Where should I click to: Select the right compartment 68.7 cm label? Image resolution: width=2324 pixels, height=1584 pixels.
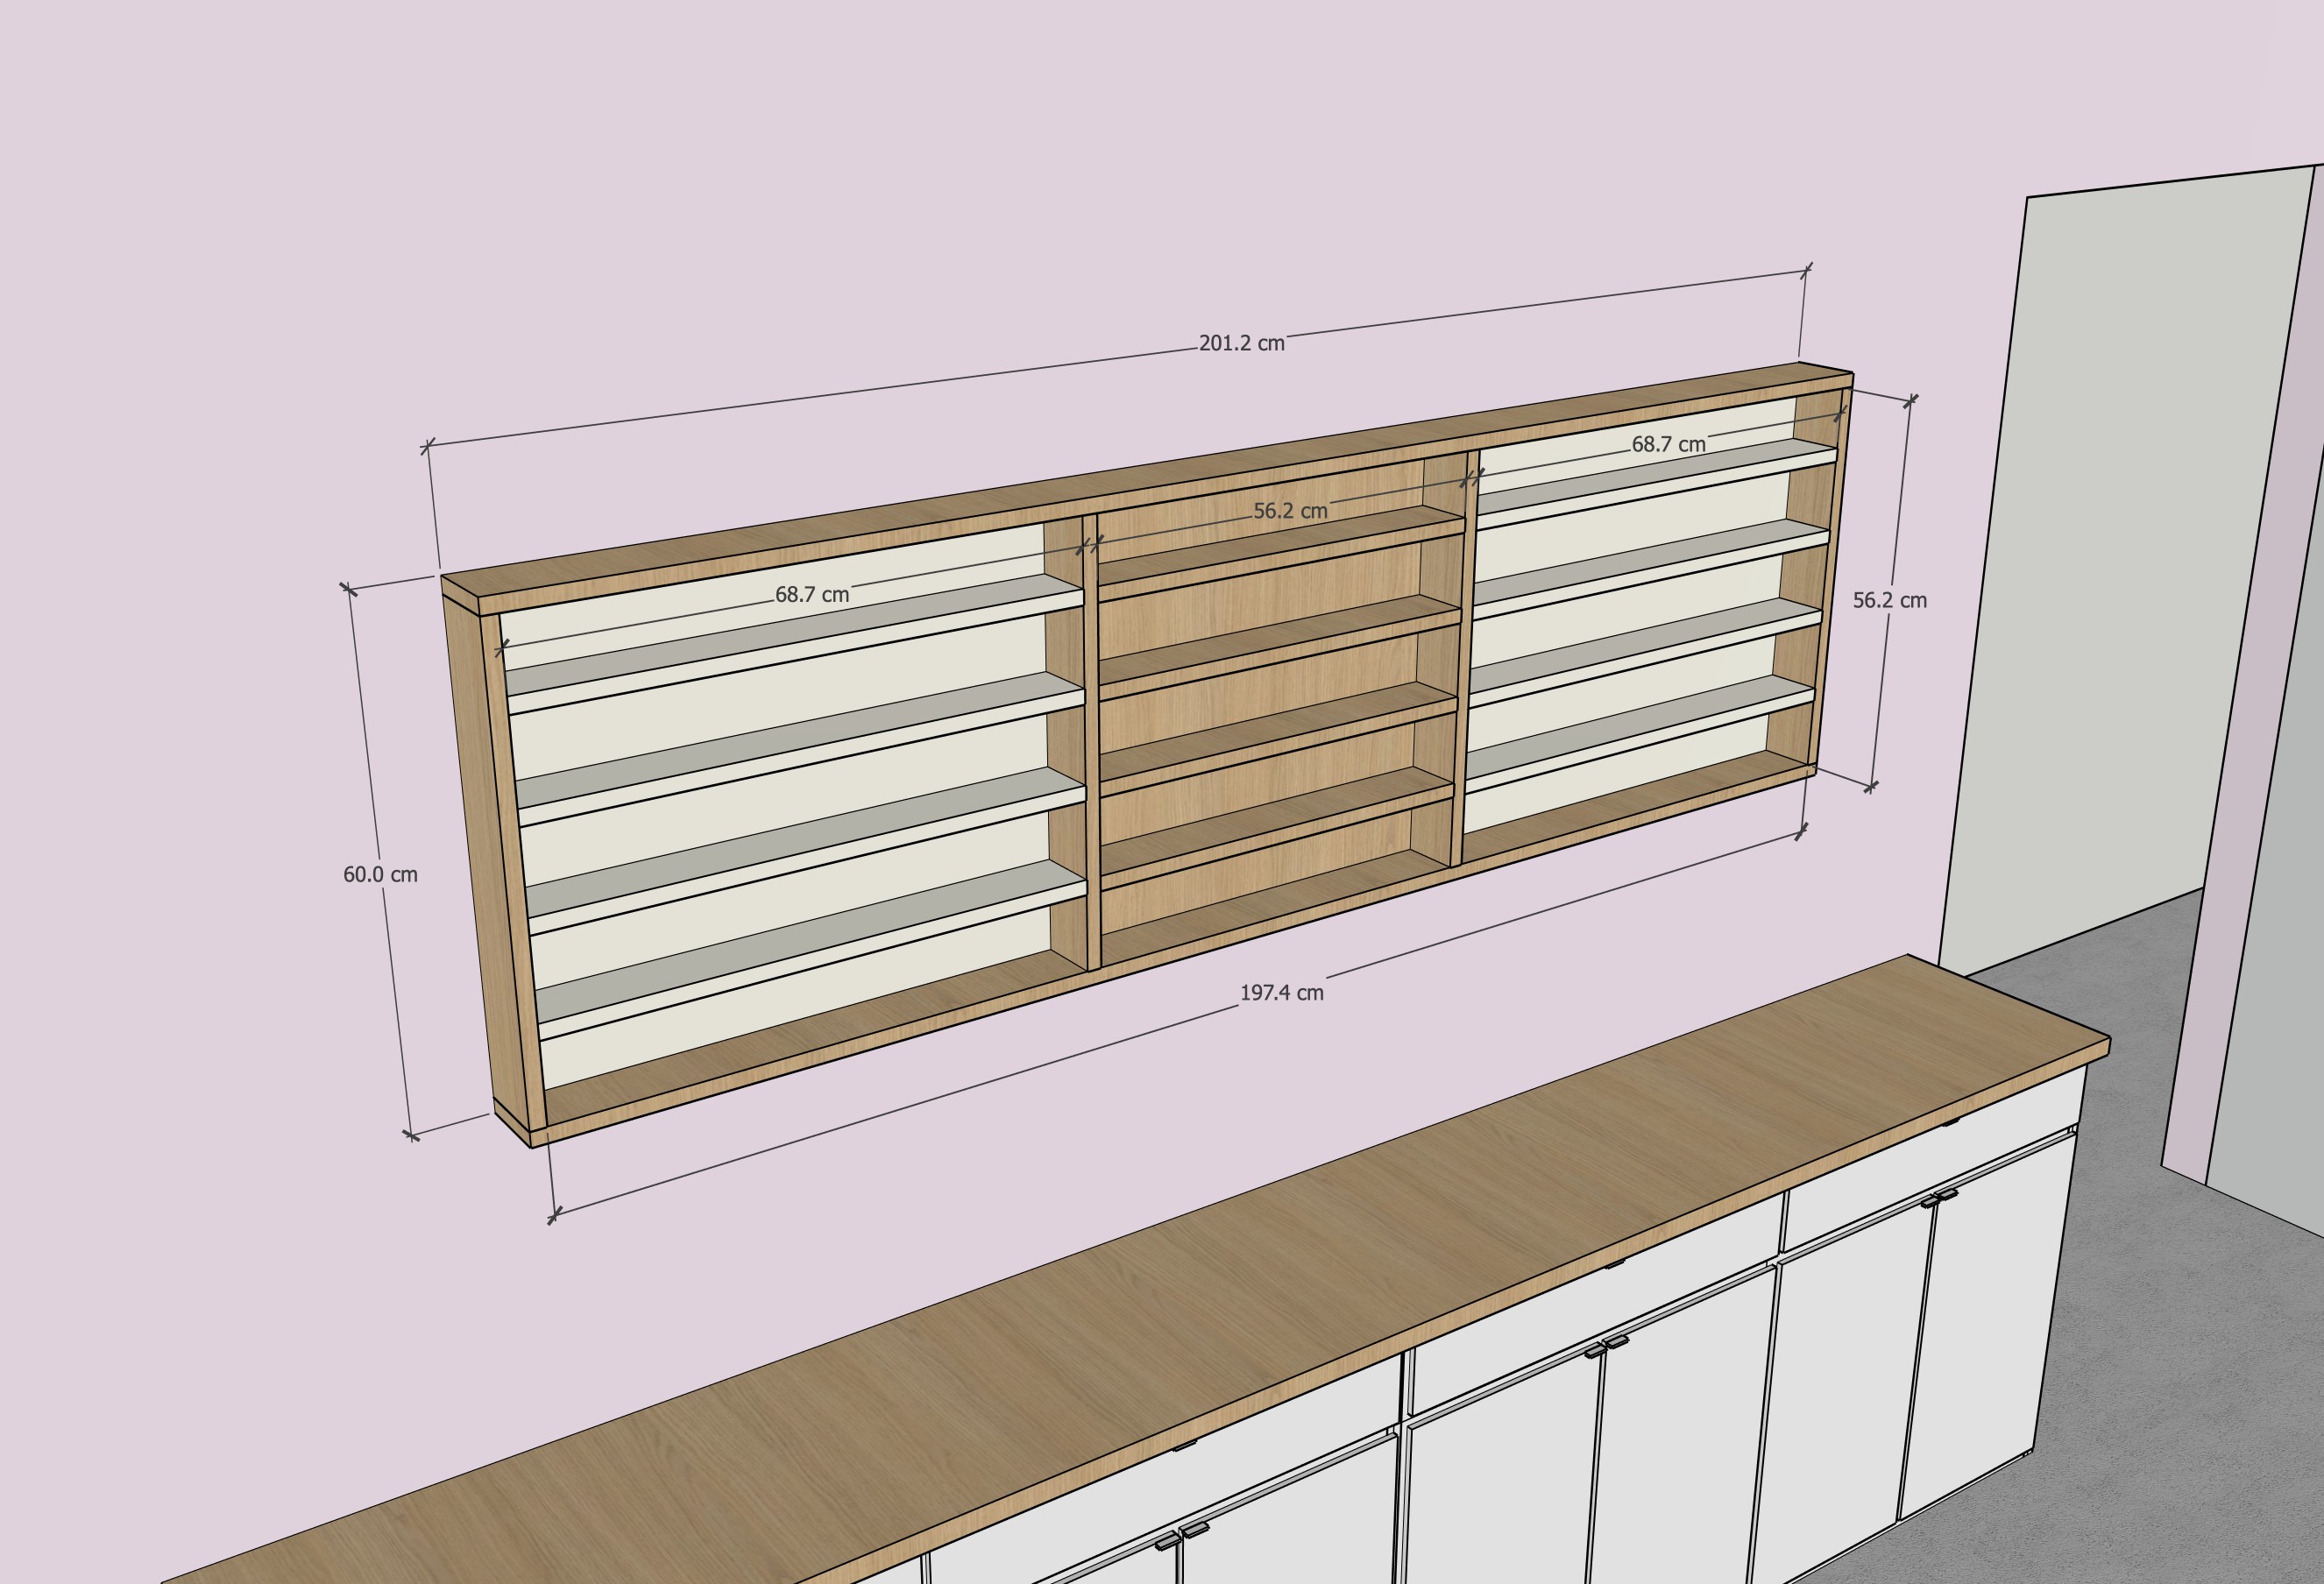tap(1668, 445)
